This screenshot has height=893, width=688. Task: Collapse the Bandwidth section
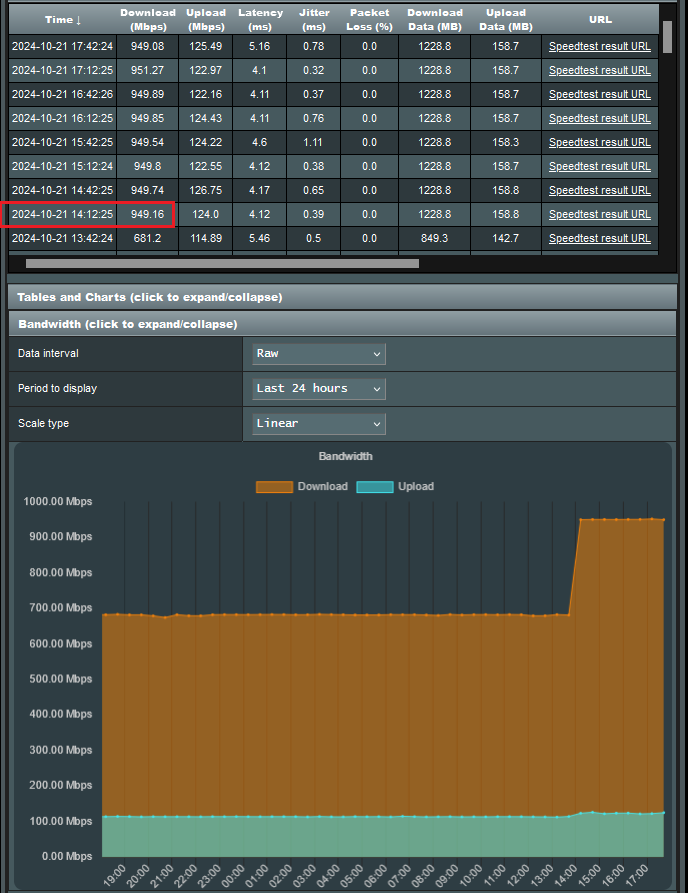128,324
